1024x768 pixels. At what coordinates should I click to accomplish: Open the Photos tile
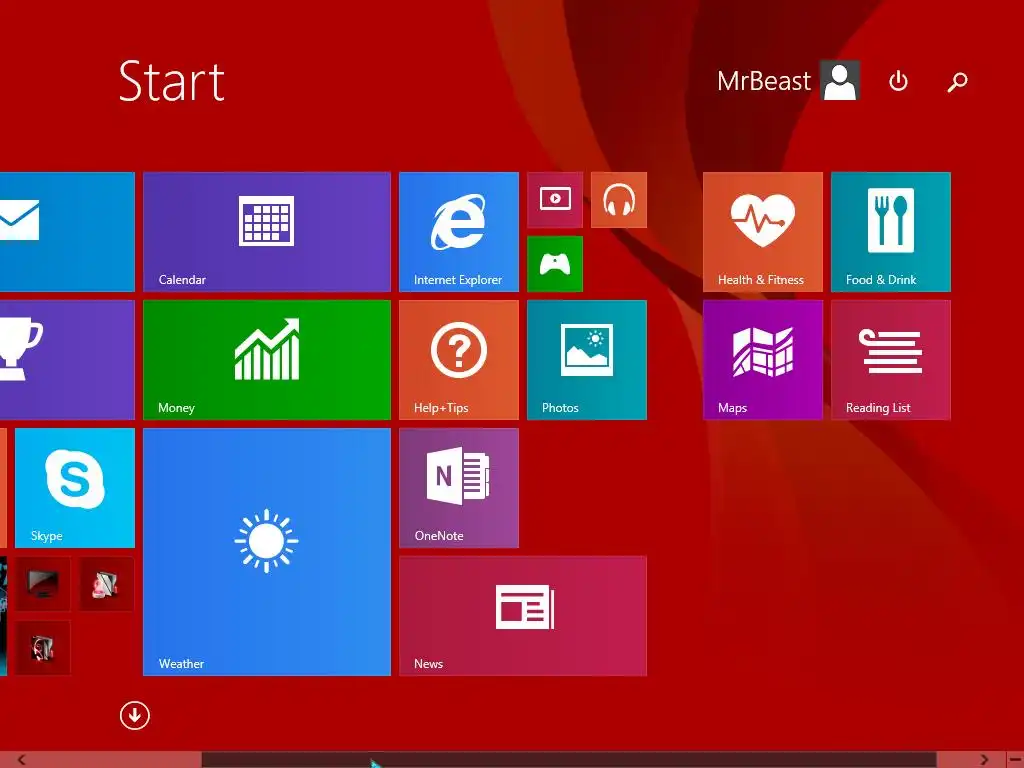click(x=586, y=360)
